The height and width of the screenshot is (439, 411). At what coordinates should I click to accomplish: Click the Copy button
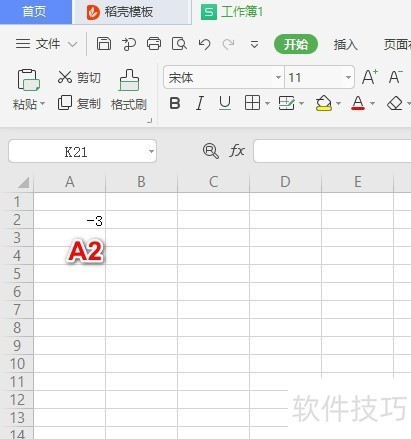(x=79, y=103)
